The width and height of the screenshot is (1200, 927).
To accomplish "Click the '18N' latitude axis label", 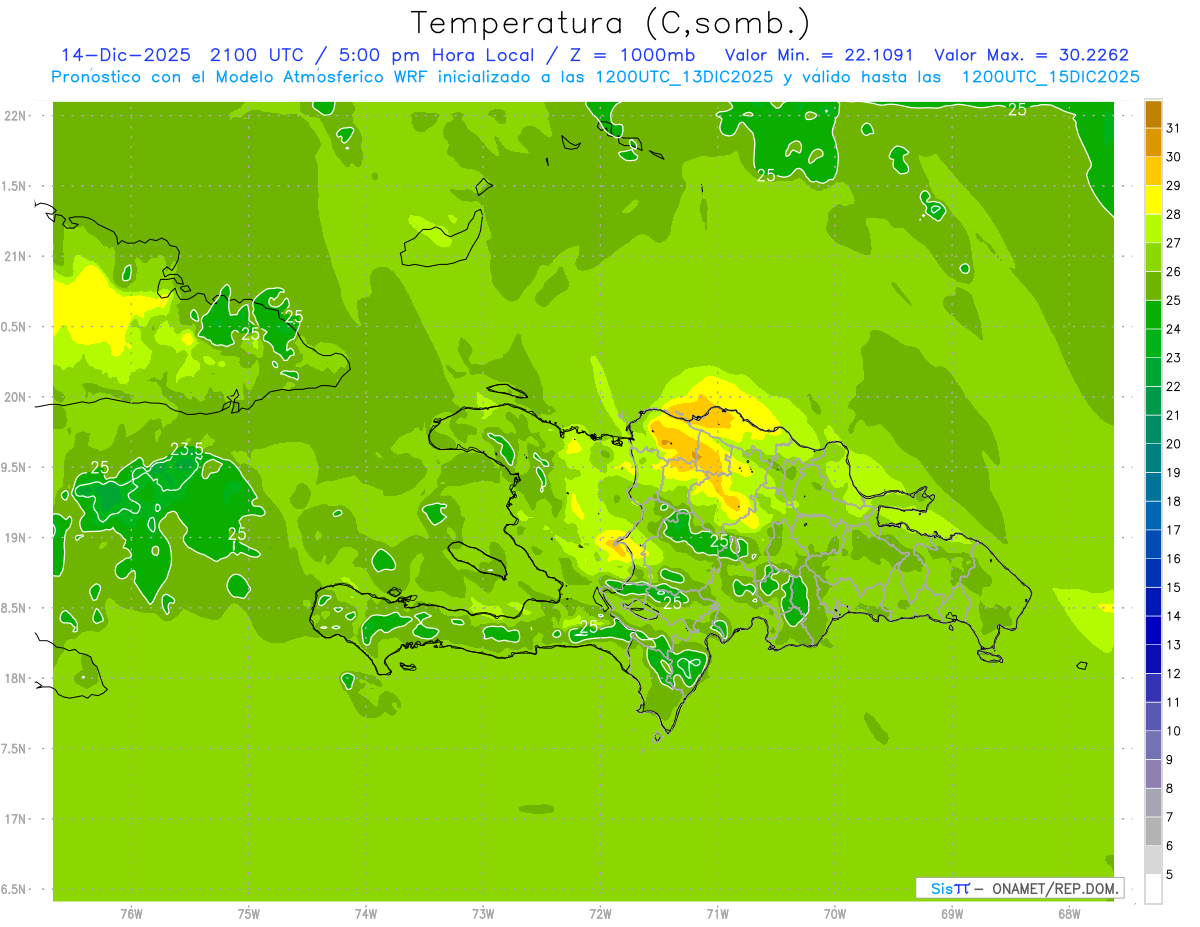I will click(15, 678).
